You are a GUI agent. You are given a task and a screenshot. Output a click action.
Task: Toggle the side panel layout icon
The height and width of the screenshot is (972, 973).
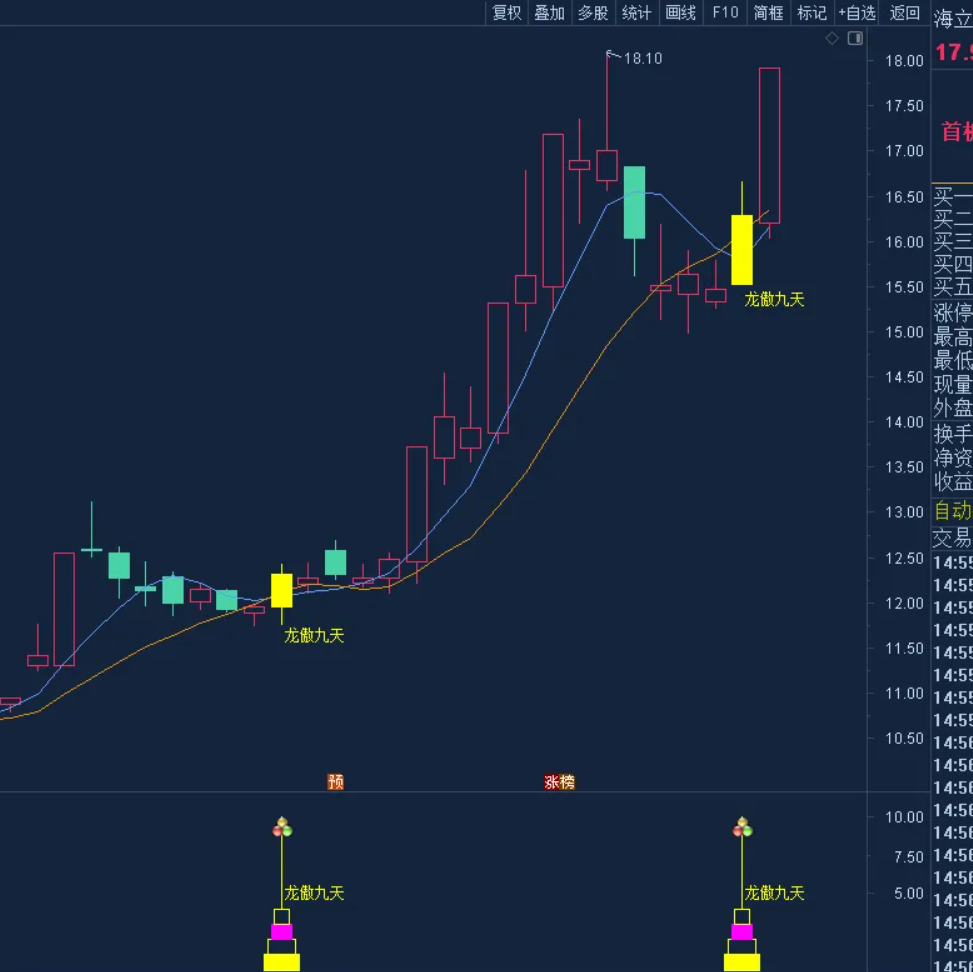pos(855,38)
